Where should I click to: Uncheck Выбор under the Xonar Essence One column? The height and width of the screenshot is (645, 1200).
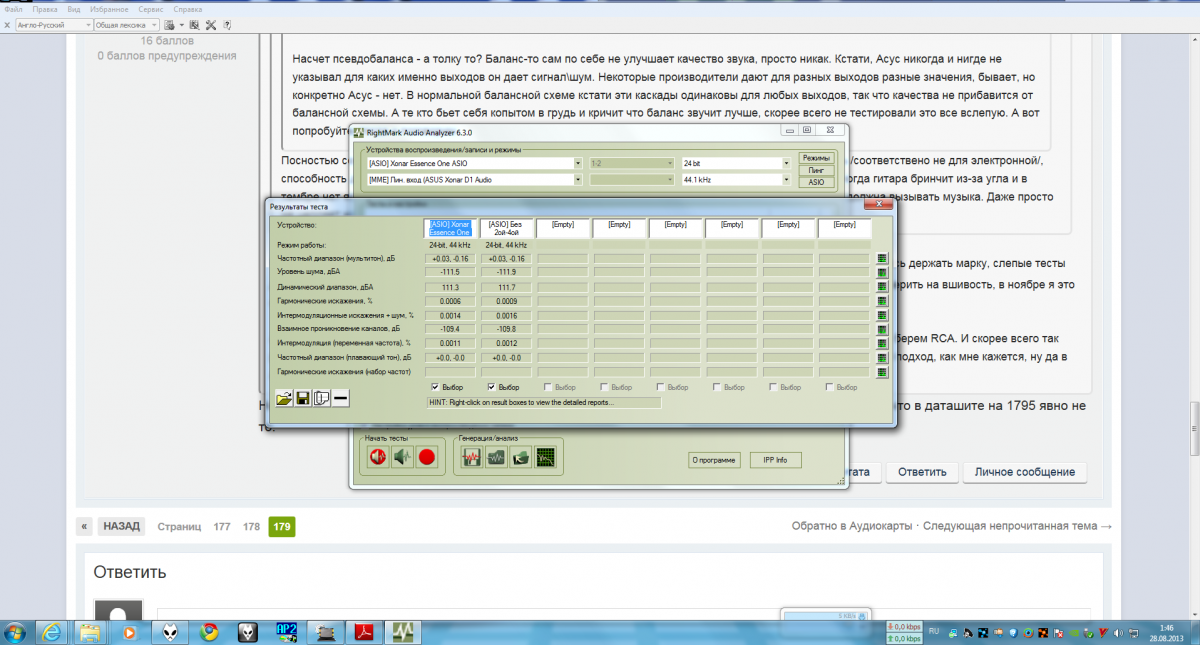(x=434, y=387)
